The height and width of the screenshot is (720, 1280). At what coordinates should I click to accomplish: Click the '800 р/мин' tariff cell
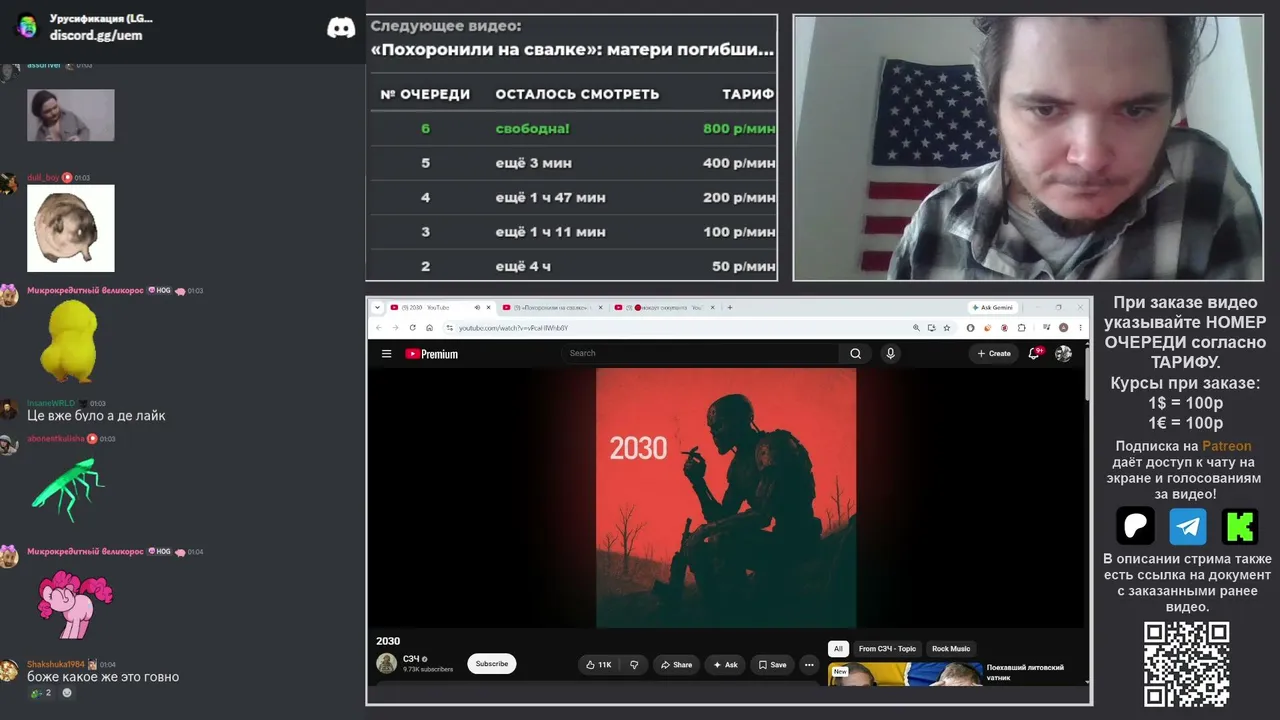click(x=738, y=129)
